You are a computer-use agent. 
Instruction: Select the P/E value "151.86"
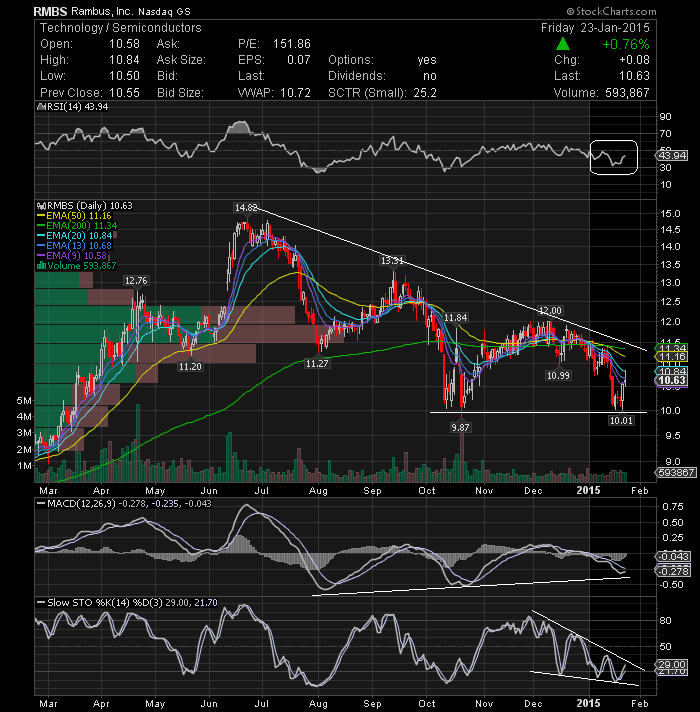click(x=292, y=44)
